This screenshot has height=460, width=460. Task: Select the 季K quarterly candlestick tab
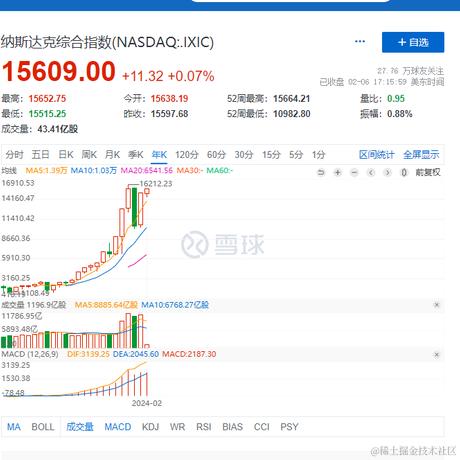tap(136, 155)
